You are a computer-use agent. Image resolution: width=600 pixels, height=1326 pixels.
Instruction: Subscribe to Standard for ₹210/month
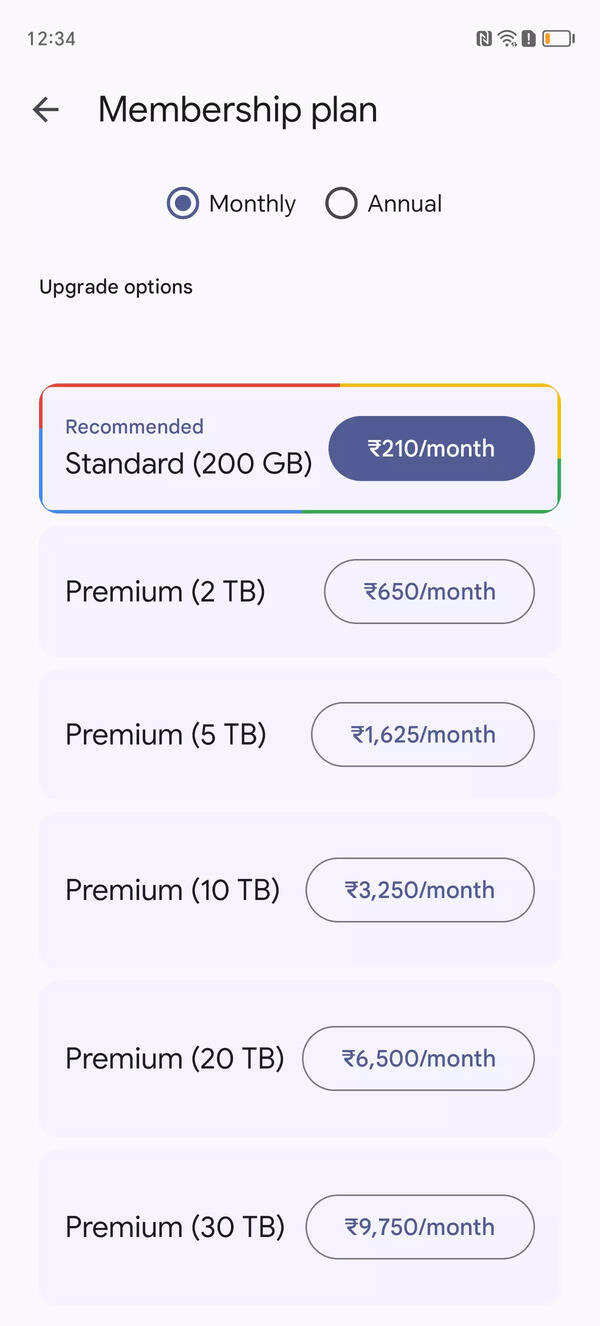point(431,449)
